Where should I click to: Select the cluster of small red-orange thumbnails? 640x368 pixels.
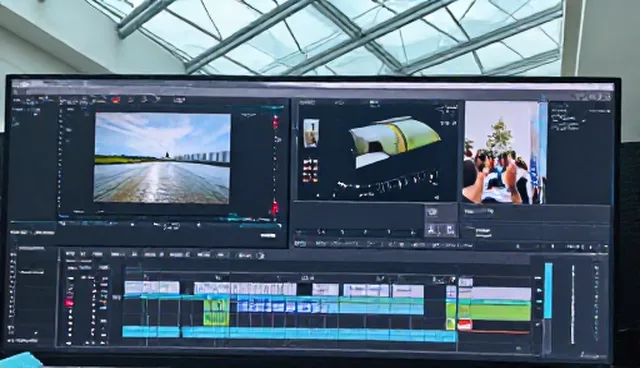[x=310, y=171]
